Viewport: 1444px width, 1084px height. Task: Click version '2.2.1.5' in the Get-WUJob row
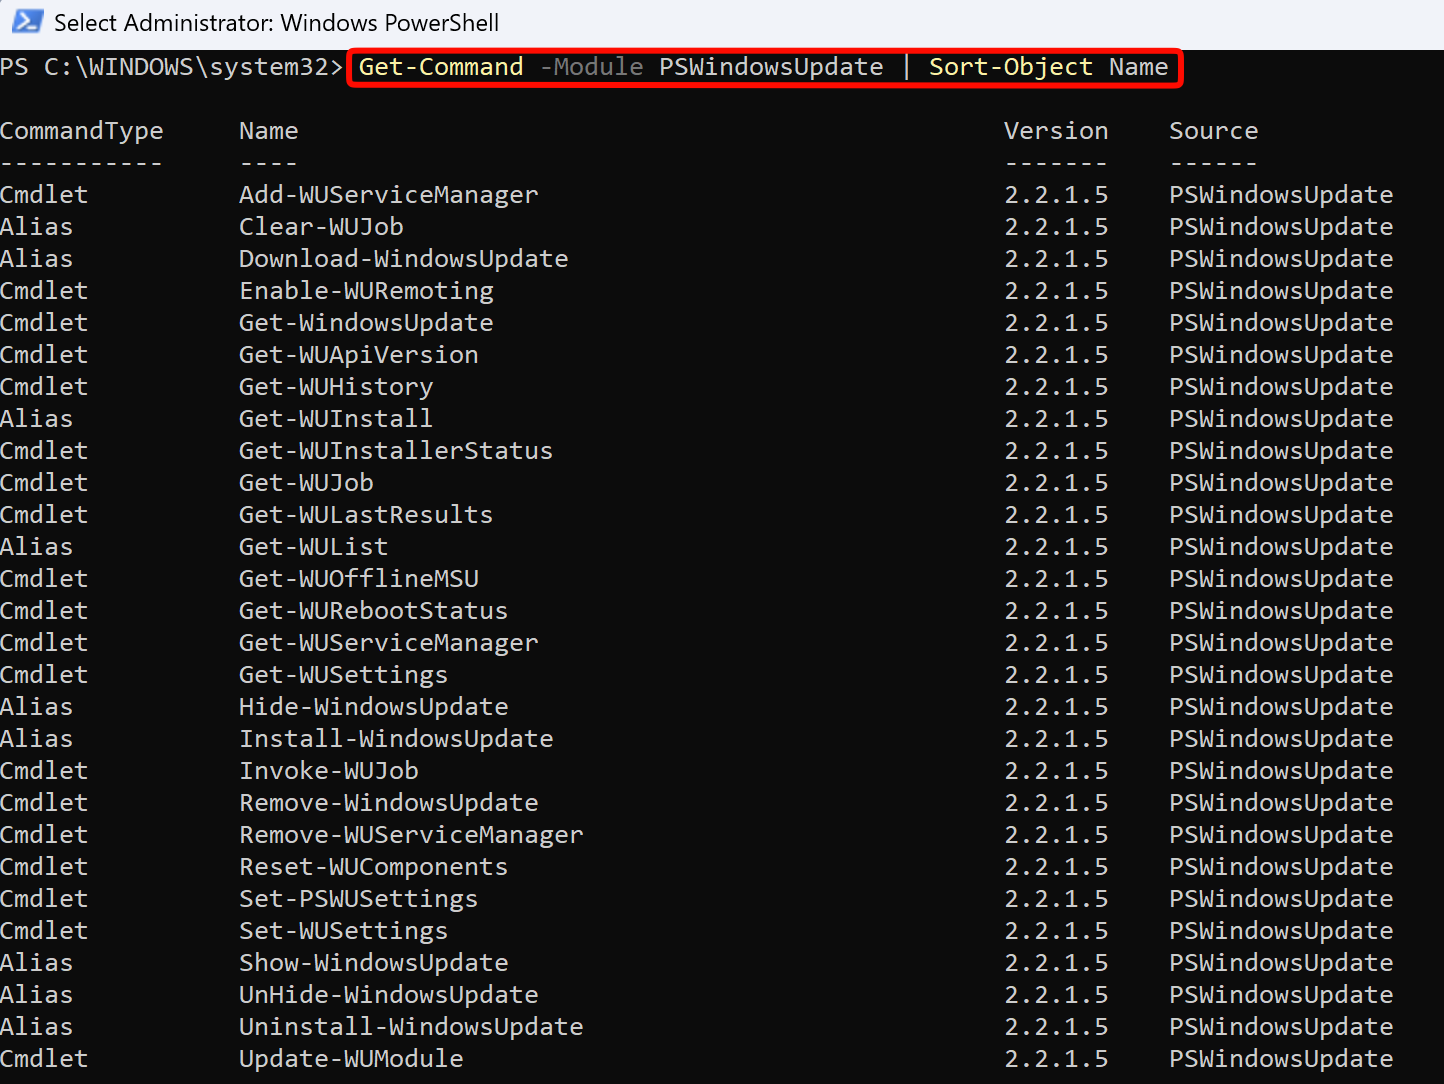pyautogui.click(x=1056, y=483)
